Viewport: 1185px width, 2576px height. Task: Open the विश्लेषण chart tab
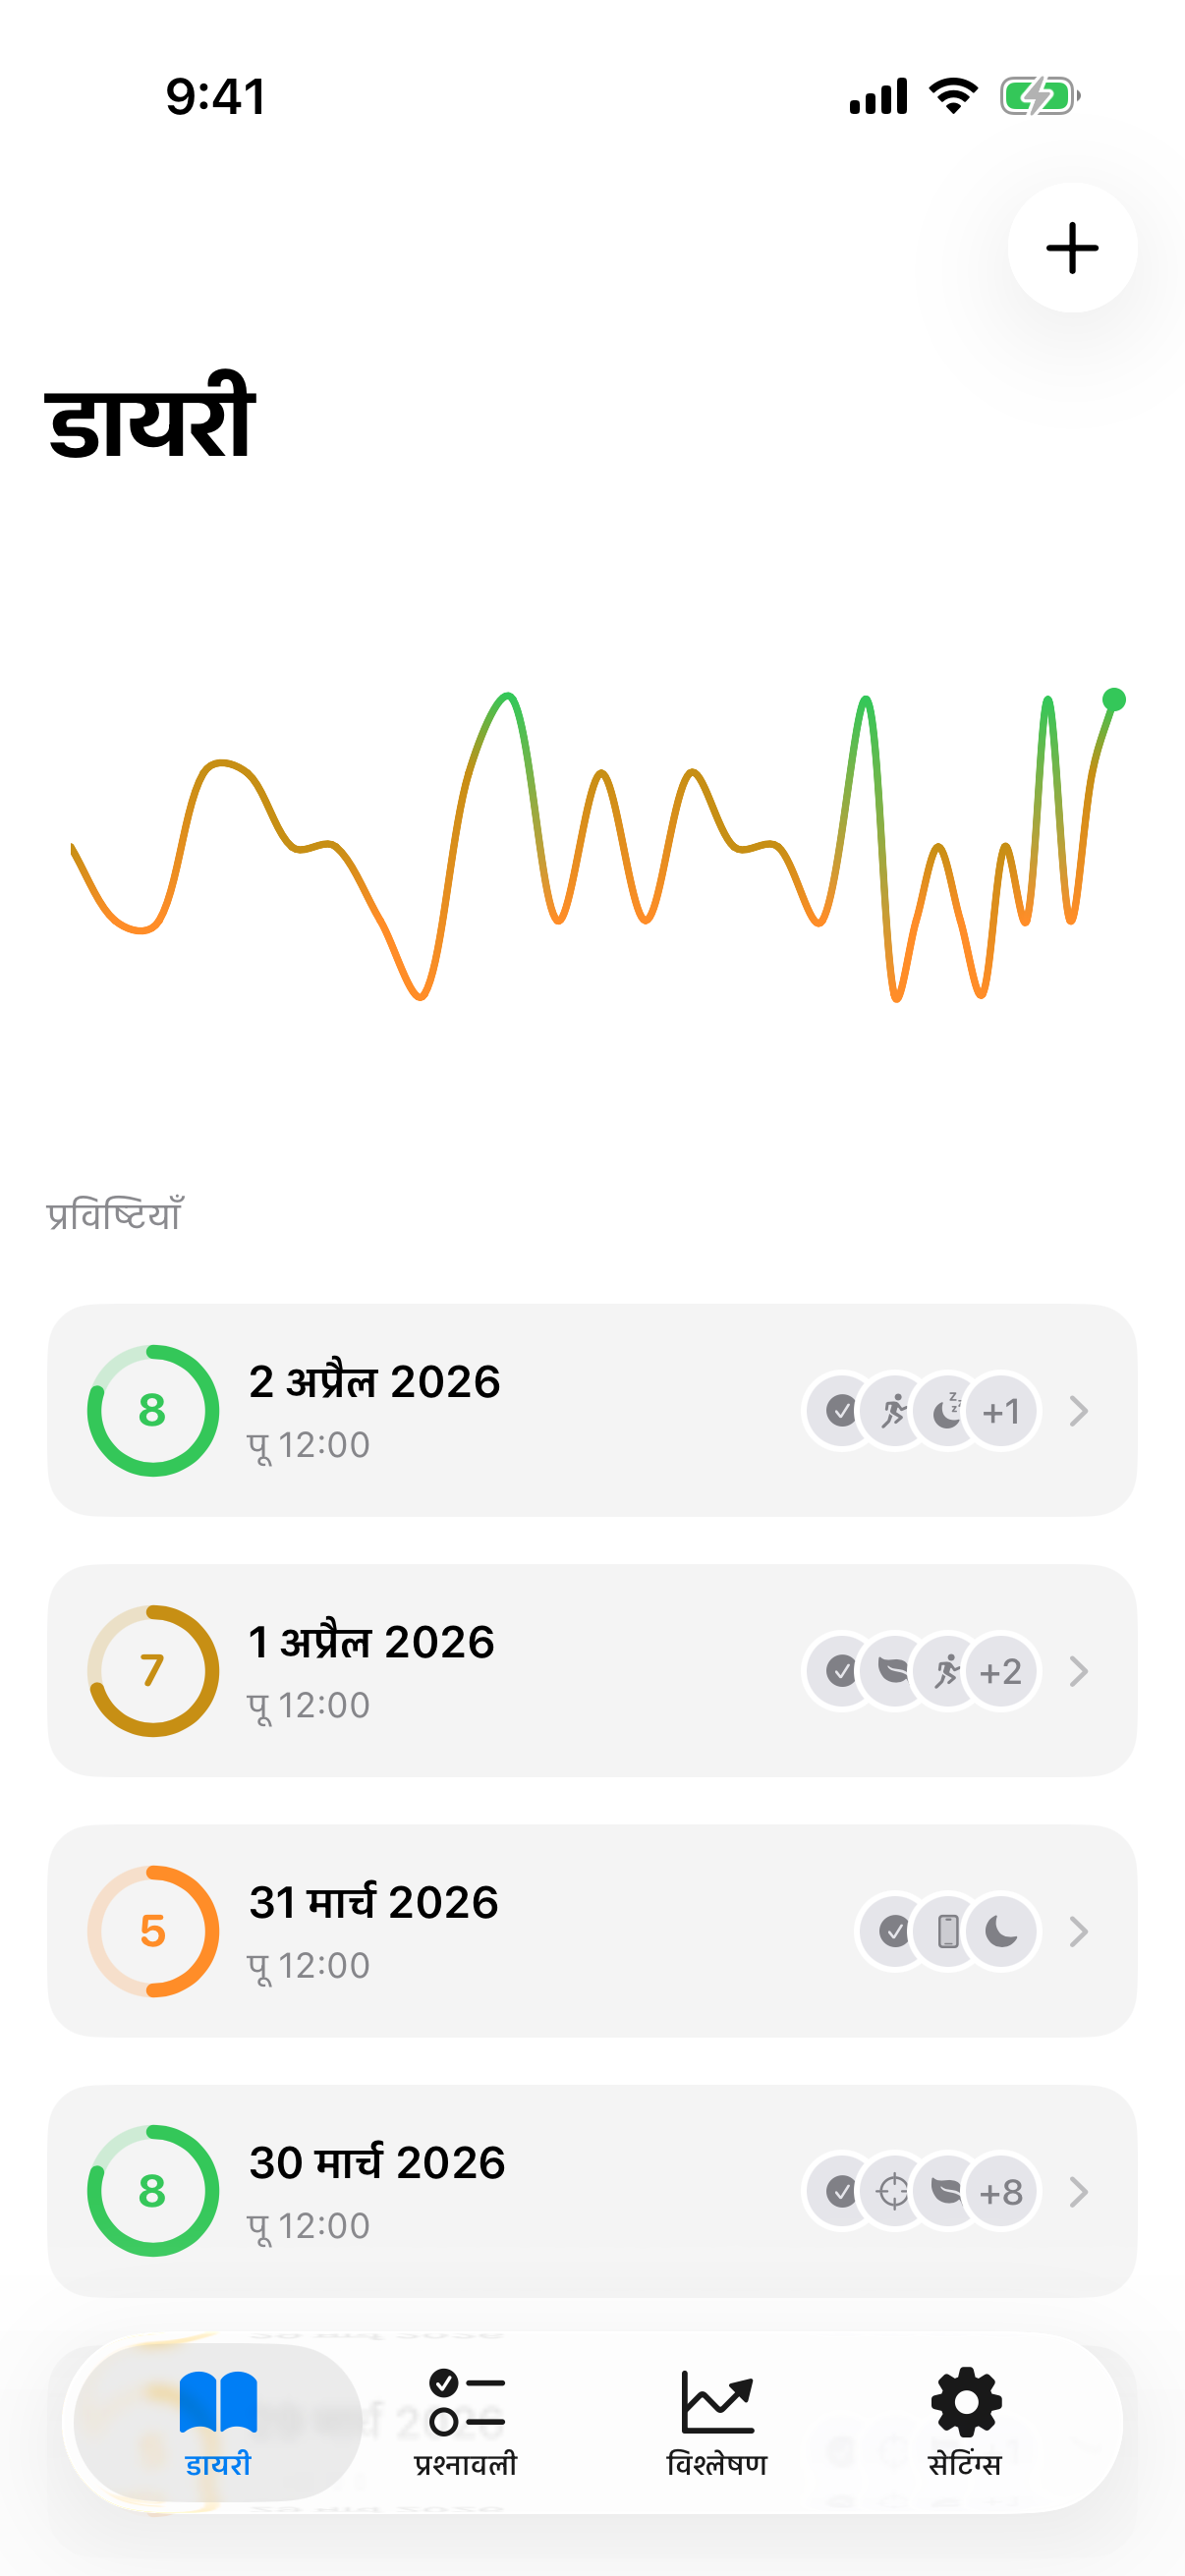pyautogui.click(x=717, y=2421)
